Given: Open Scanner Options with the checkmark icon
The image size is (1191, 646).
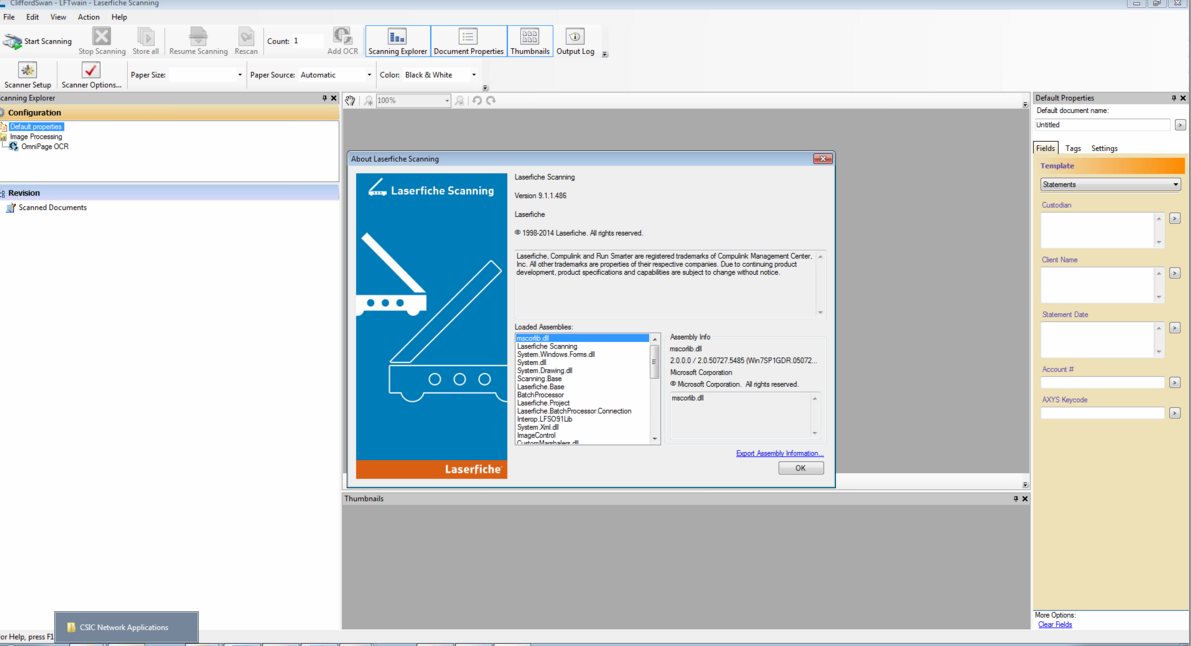Looking at the screenshot, I should [x=91, y=71].
